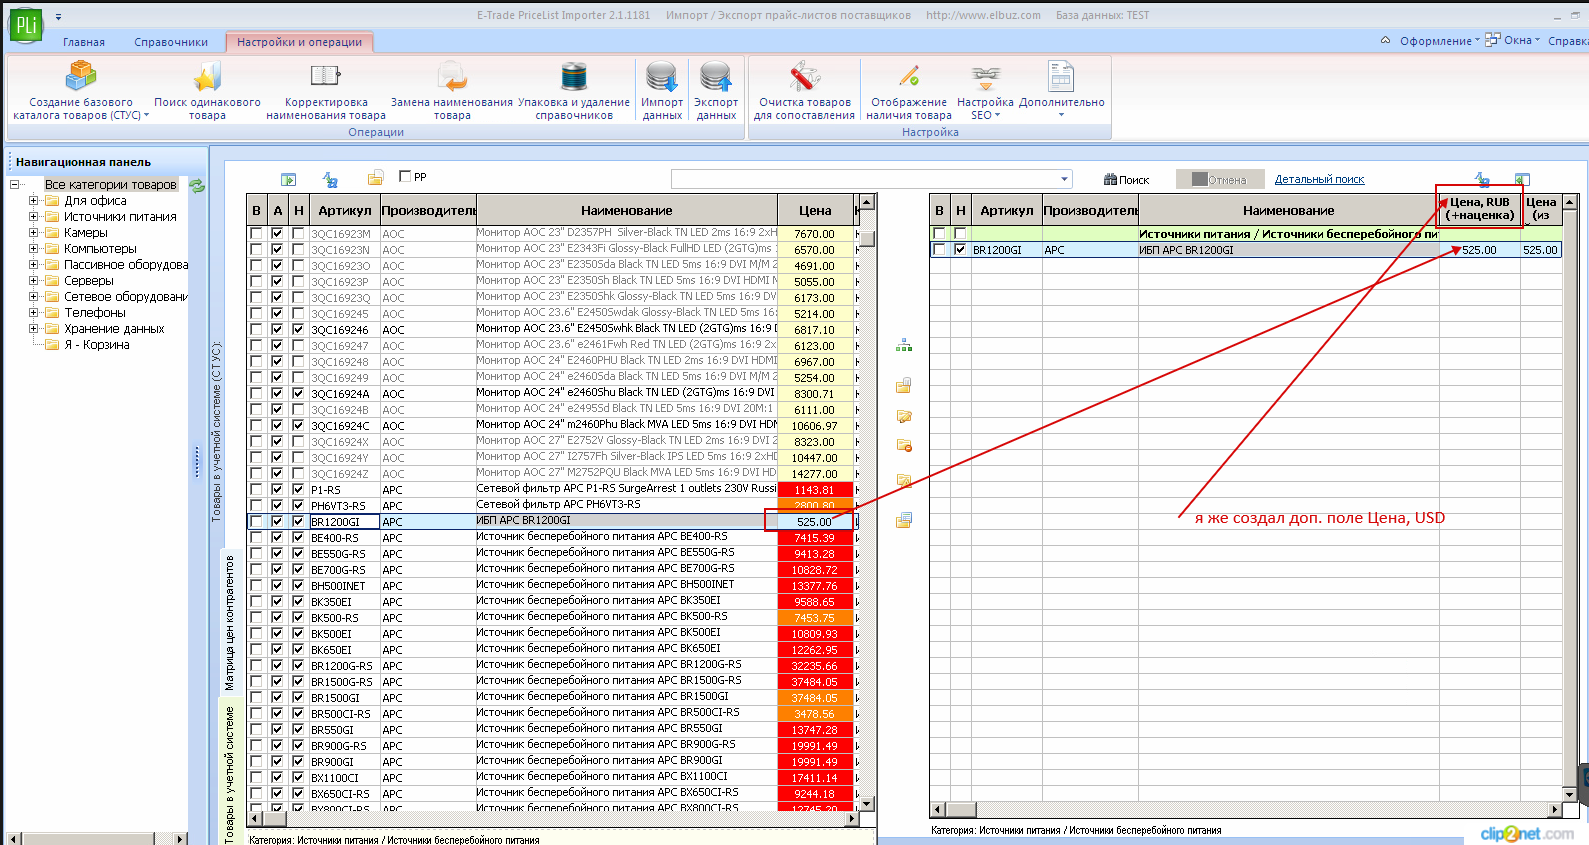Tick В checkbox for left-grid row BR1200GI
The image size is (1589, 845).
tap(256, 522)
